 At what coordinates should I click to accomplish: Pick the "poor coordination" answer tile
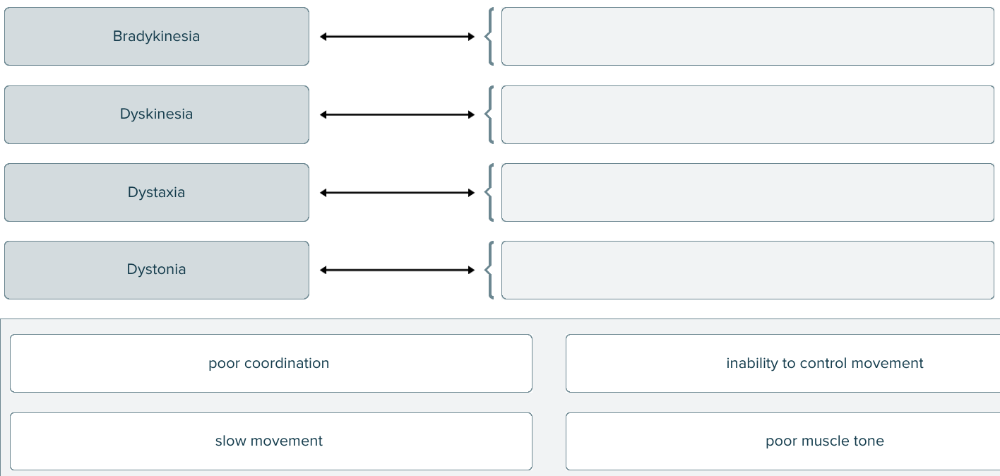pyautogui.click(x=270, y=363)
